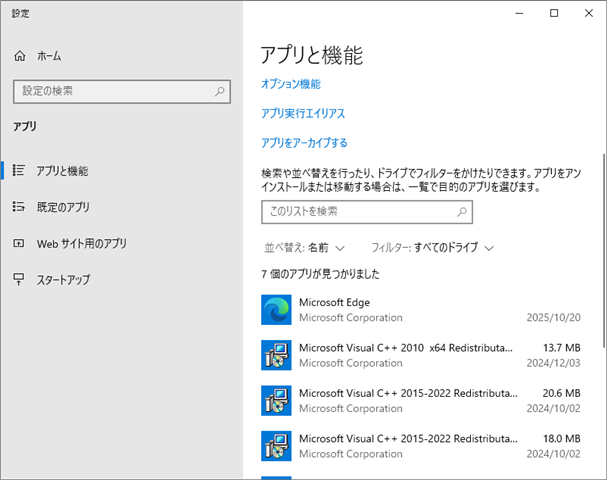The height and width of the screenshot is (480, 607).
Task: Click the アプリと機能 list icon
Action: pos(19,171)
